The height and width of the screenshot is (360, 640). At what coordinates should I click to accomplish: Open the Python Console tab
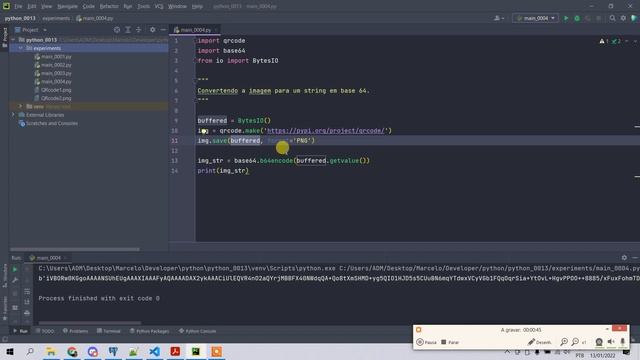tap(198, 331)
